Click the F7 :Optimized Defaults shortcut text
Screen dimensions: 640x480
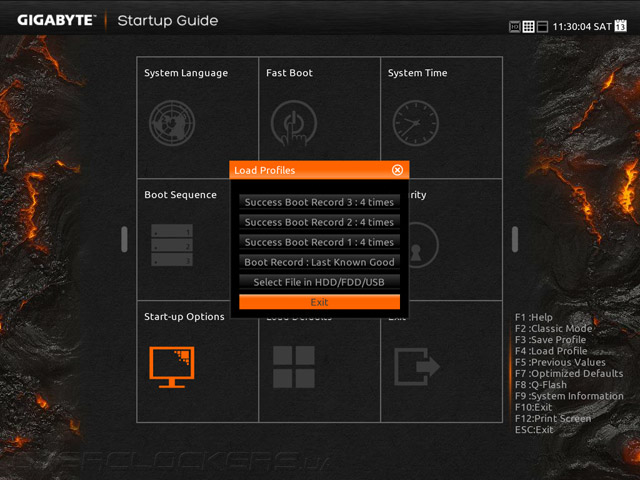tap(569, 373)
